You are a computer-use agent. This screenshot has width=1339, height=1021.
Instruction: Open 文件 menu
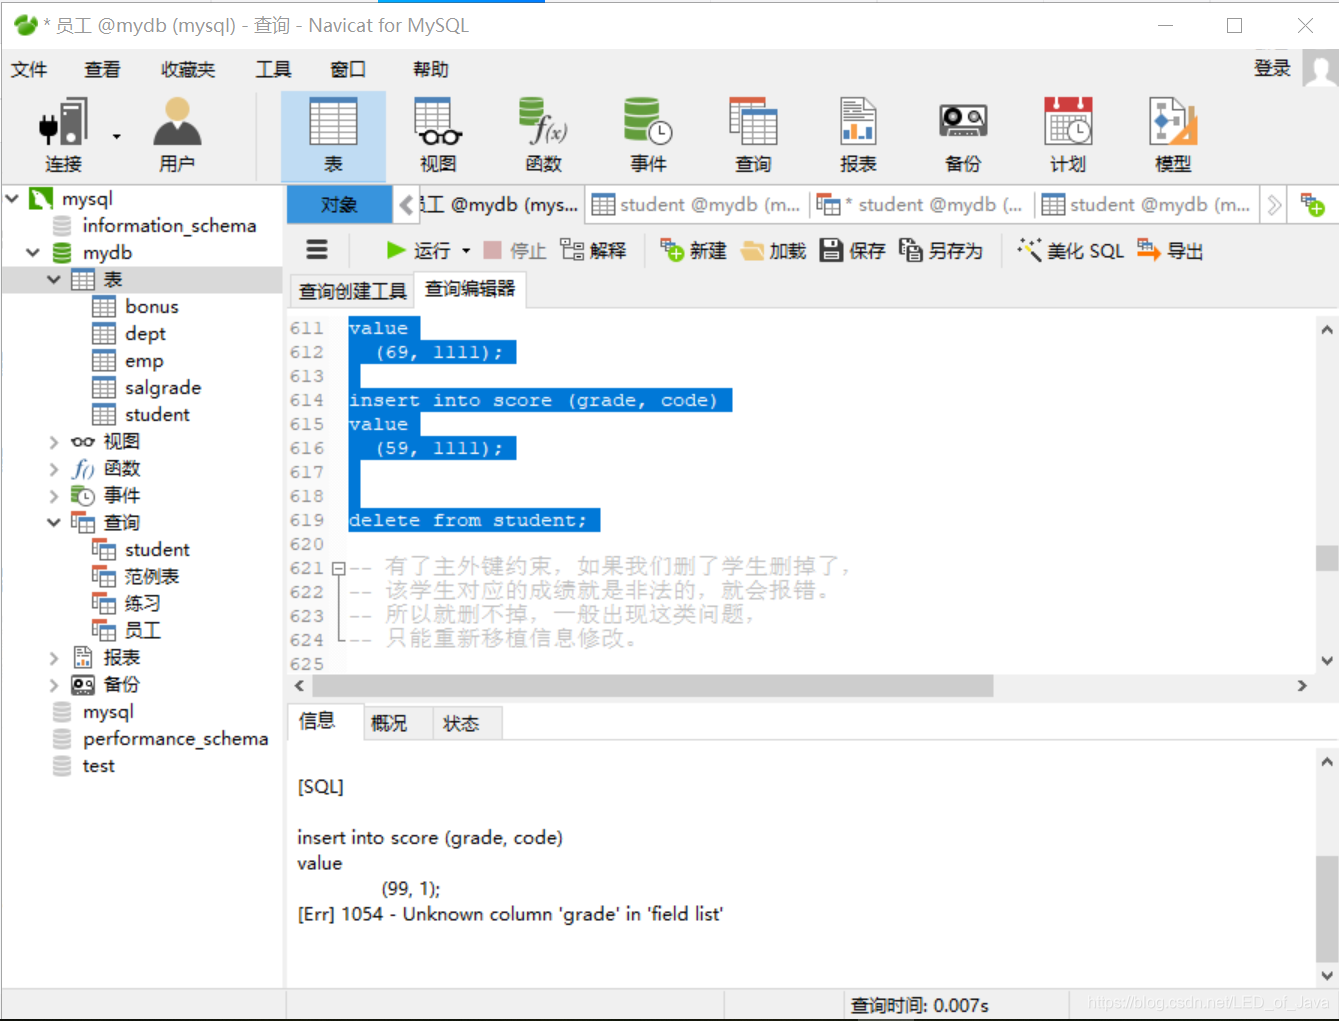coord(29,69)
